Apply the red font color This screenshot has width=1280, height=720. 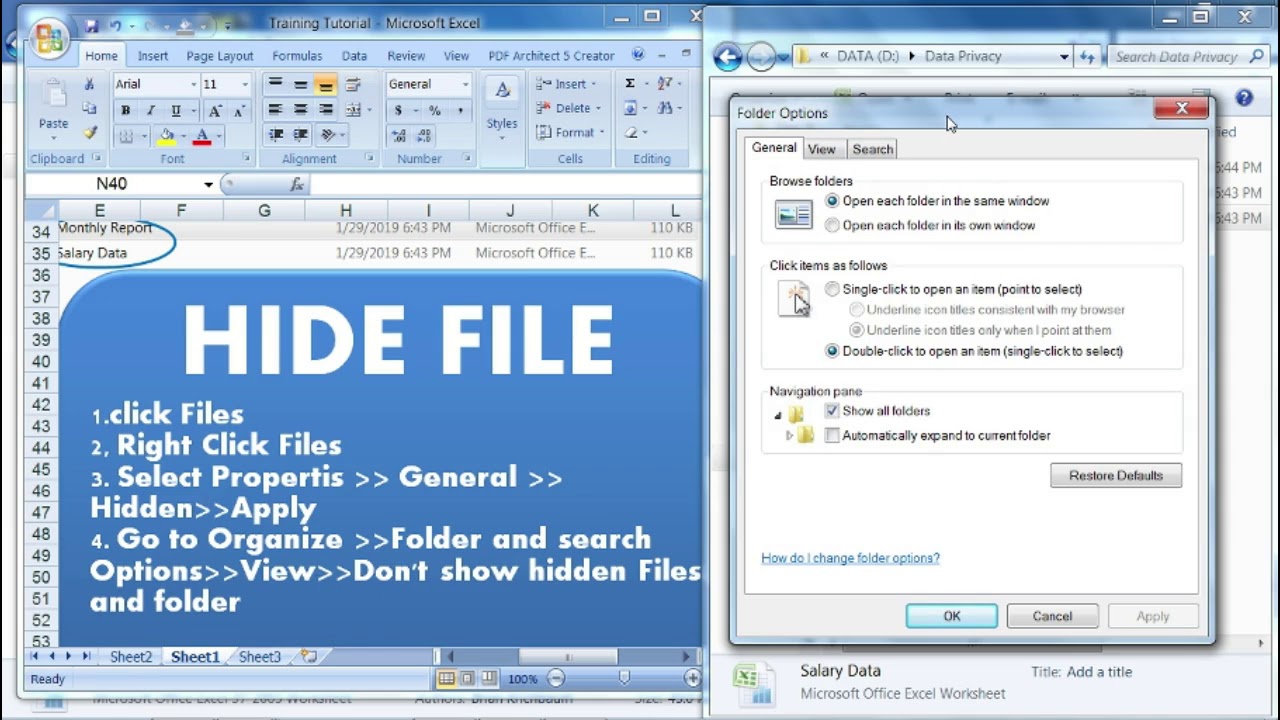click(202, 134)
